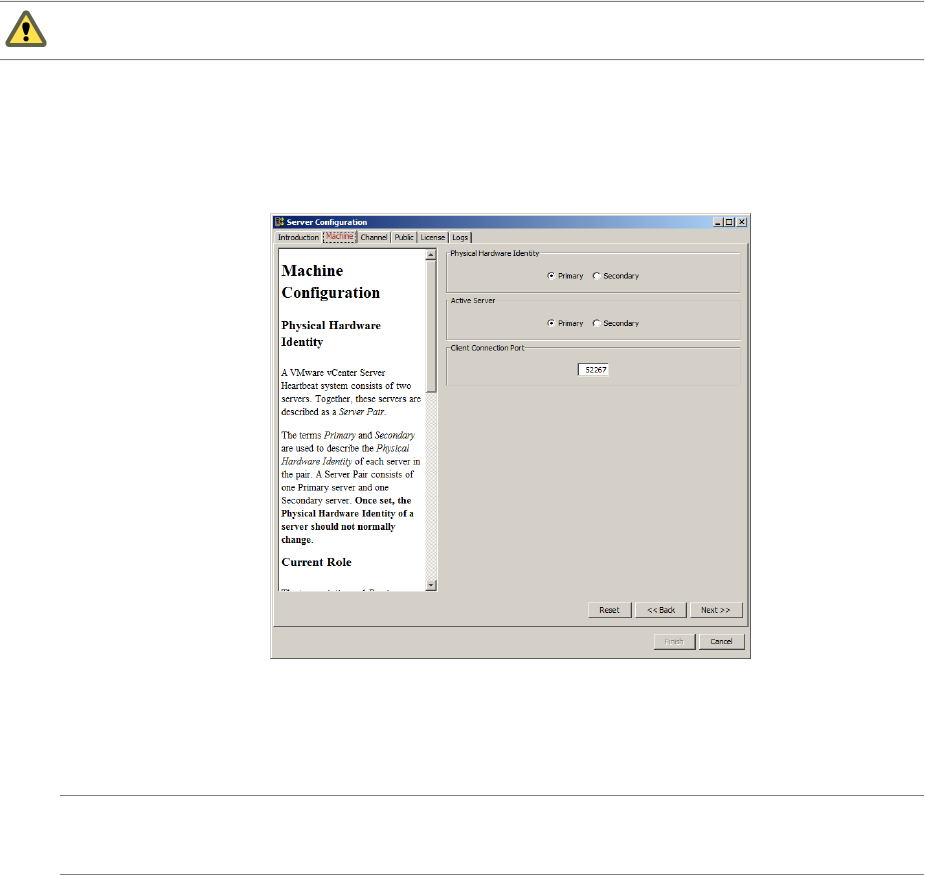Go to the License tab

pos(432,237)
